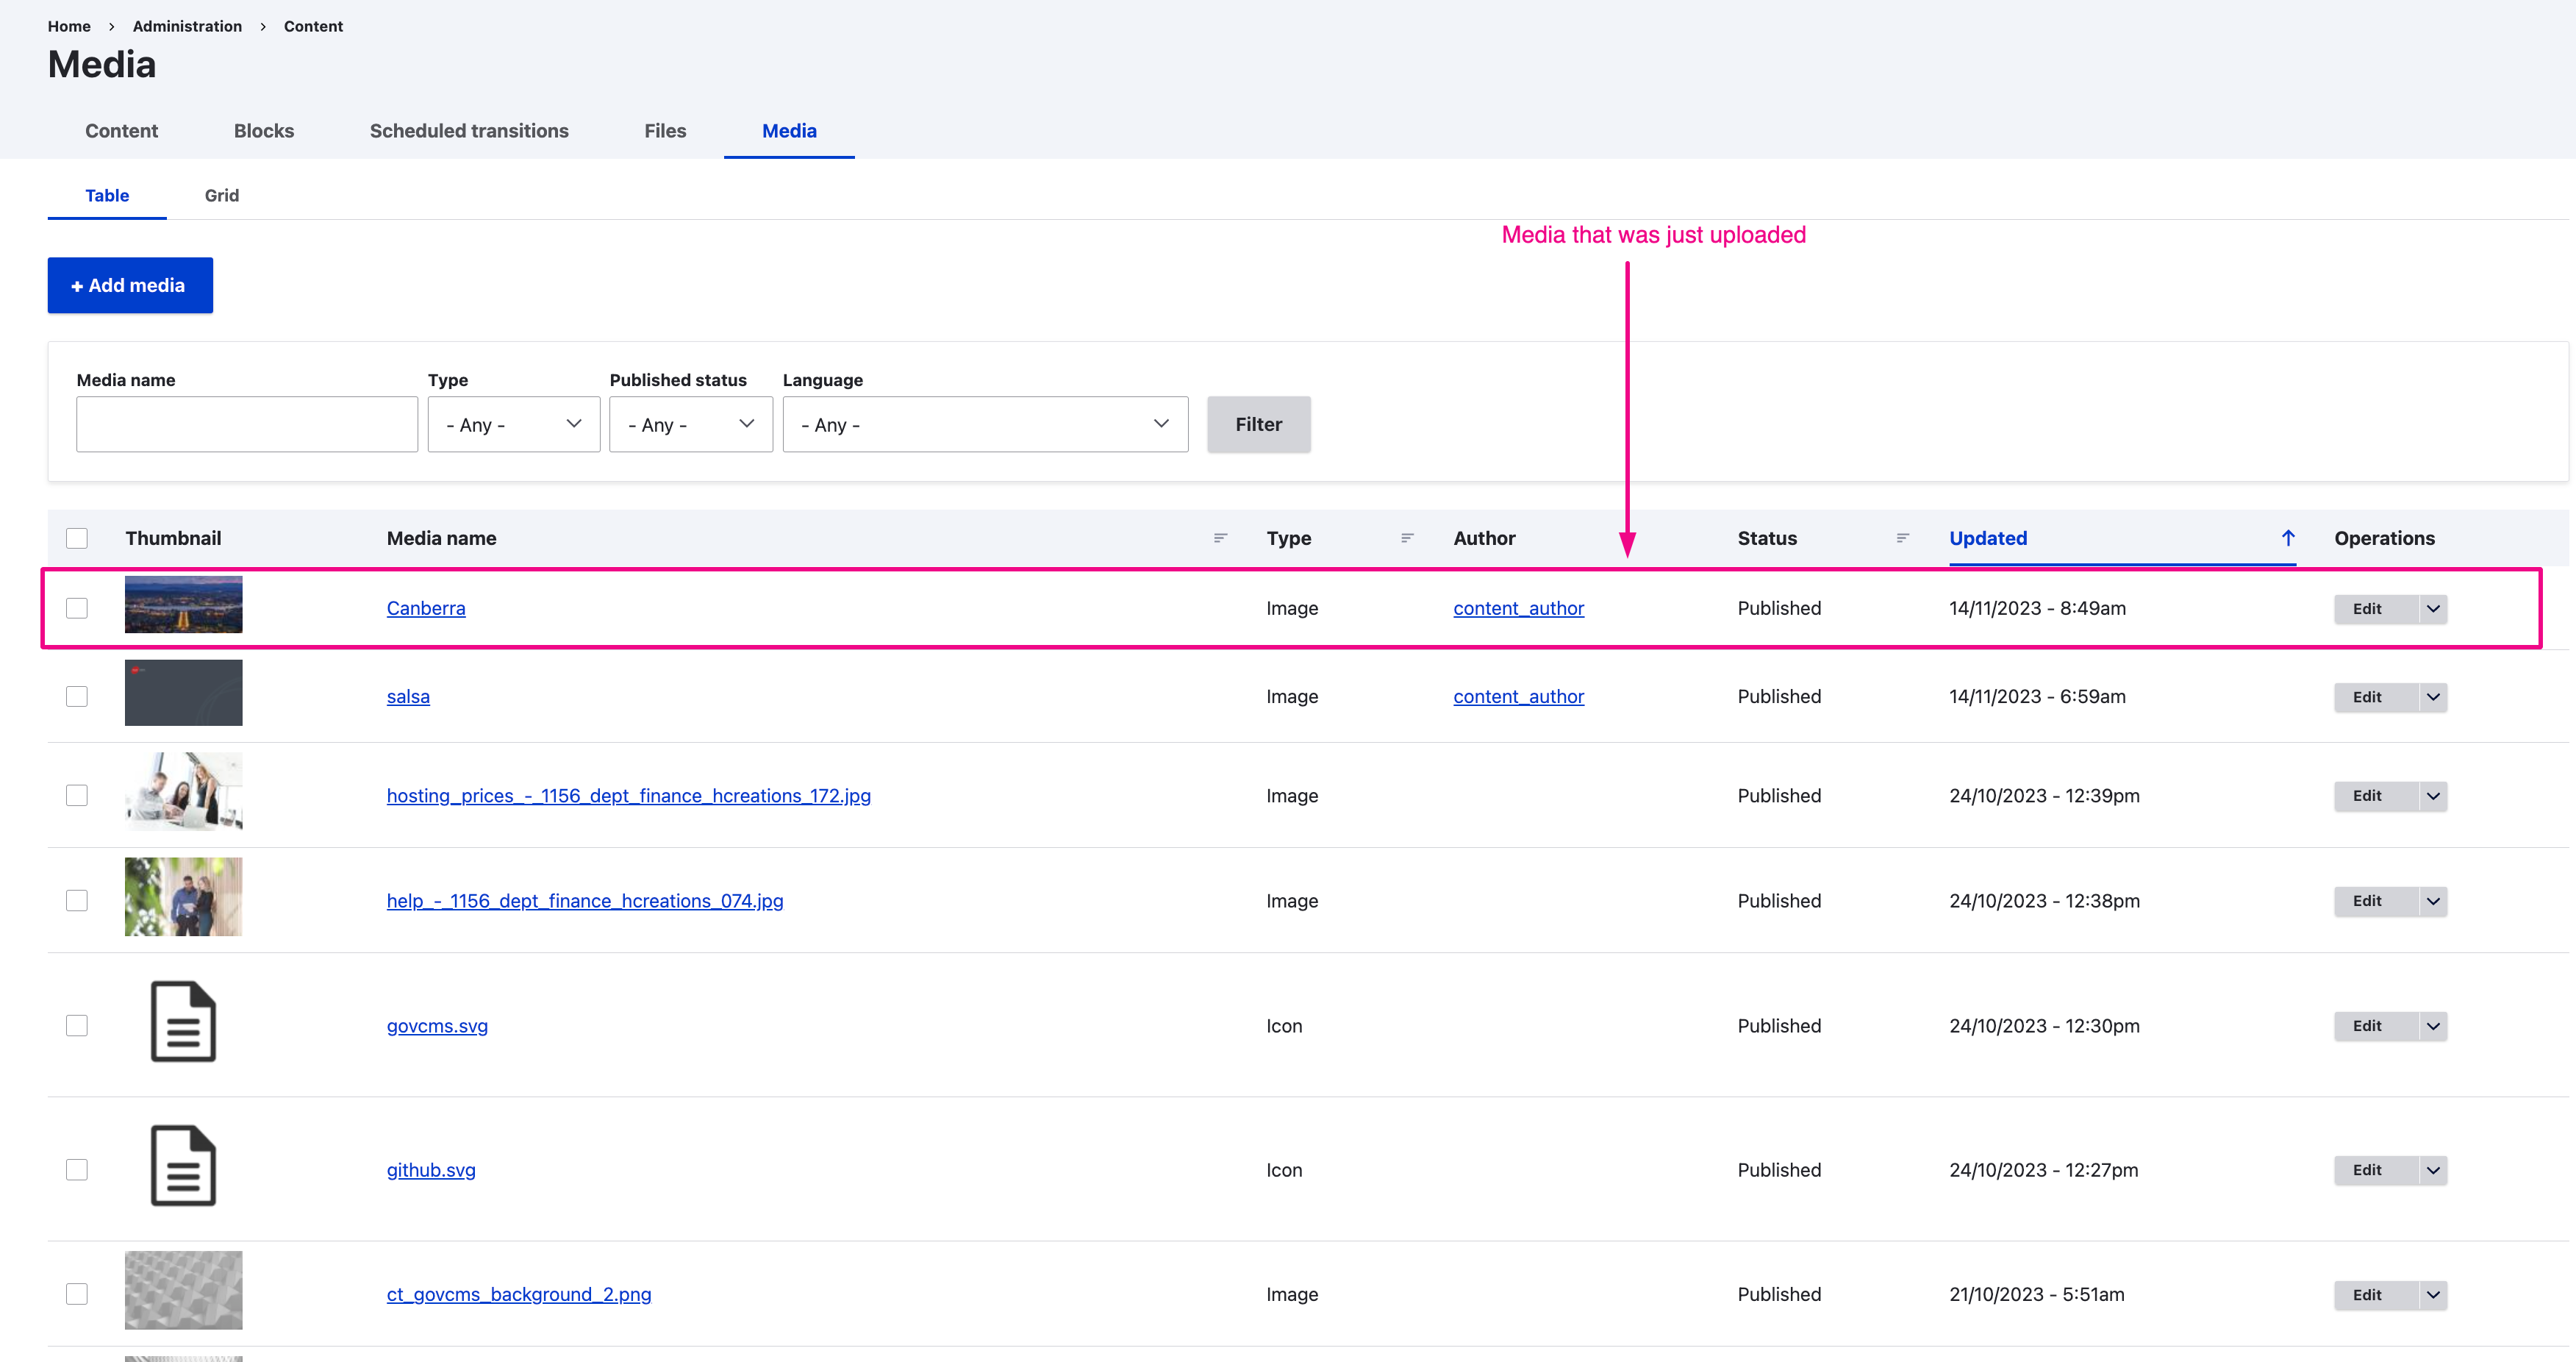The width and height of the screenshot is (2576, 1362).
Task: Select the Canberra row checkbox
Action: point(77,608)
